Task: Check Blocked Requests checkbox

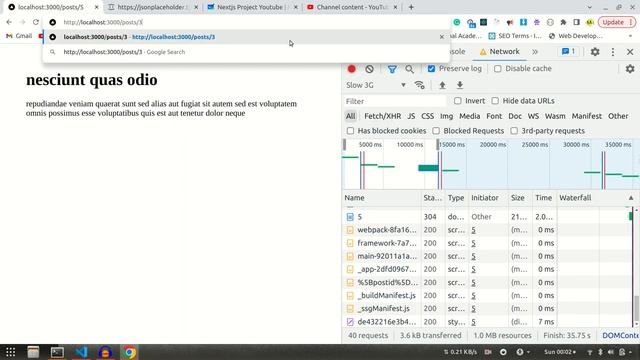Action: pos(436,131)
